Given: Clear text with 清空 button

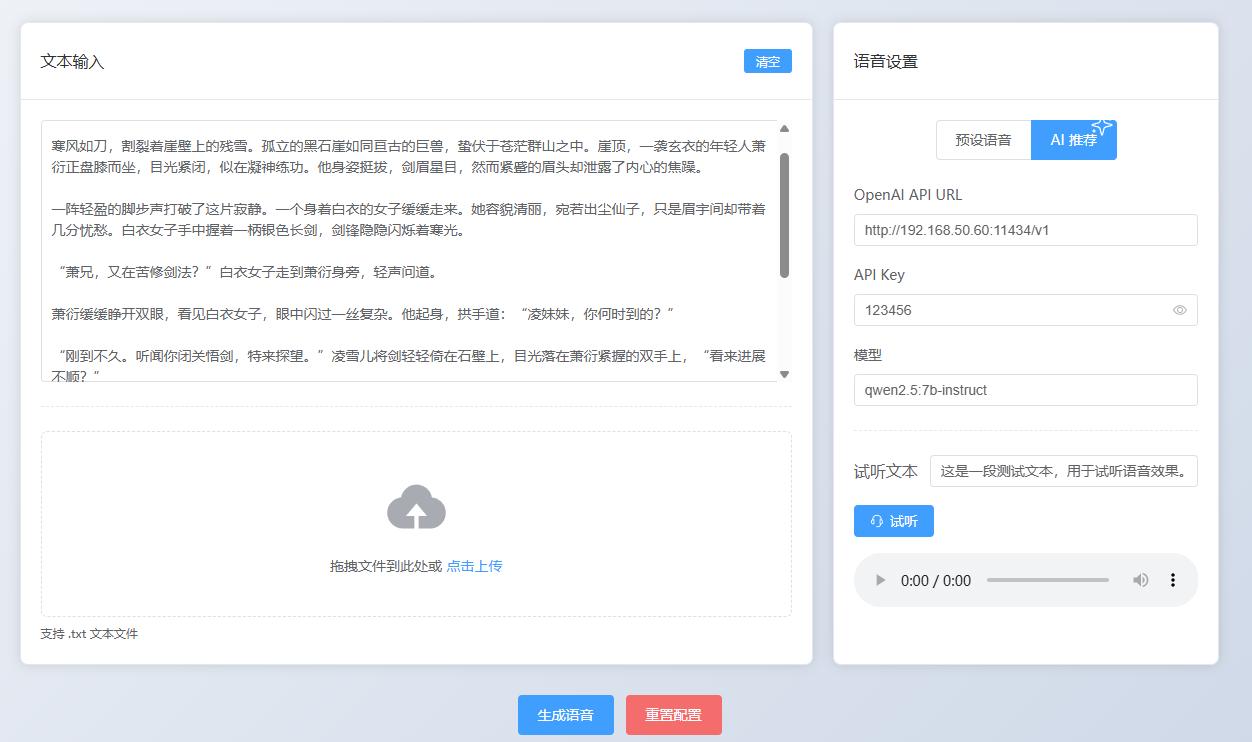Looking at the screenshot, I should click(x=767, y=62).
